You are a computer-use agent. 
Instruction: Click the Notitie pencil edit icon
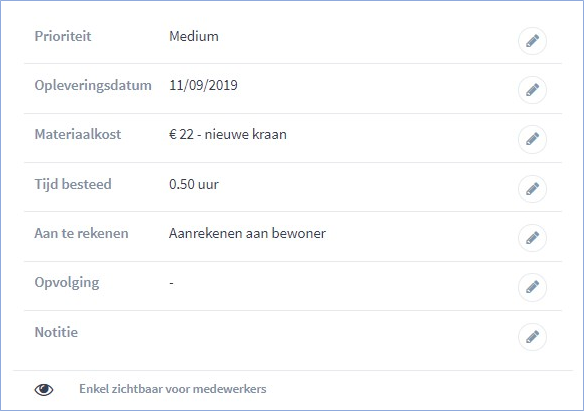coord(532,337)
